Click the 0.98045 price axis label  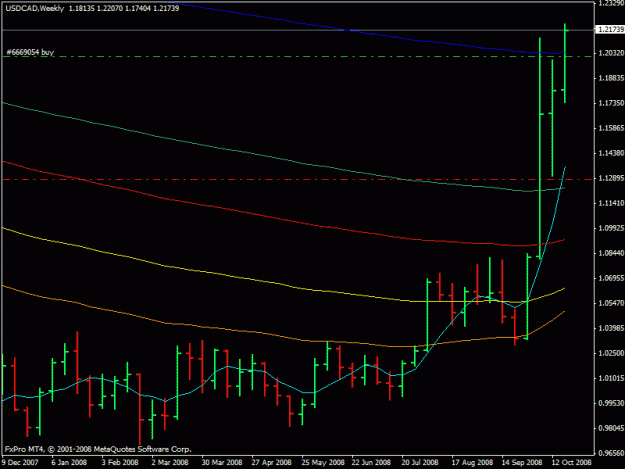(x=611, y=428)
